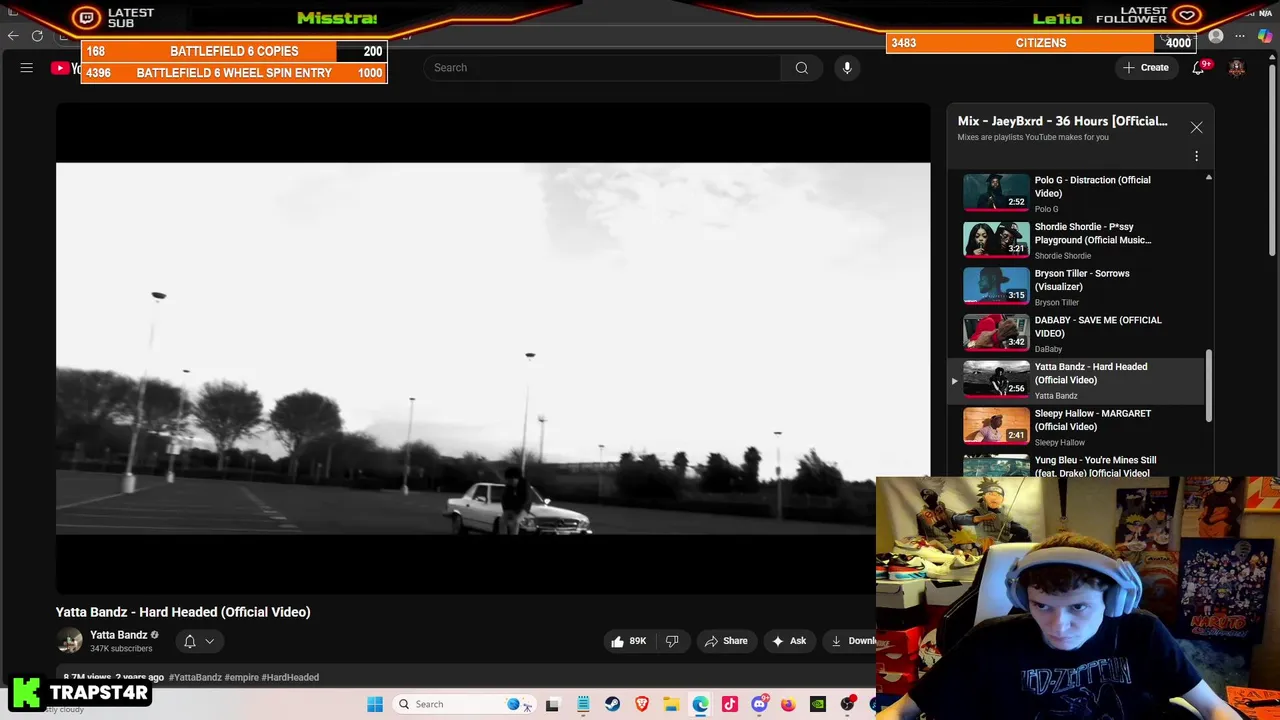Open TikTok from the taskbar

[x=730, y=704]
